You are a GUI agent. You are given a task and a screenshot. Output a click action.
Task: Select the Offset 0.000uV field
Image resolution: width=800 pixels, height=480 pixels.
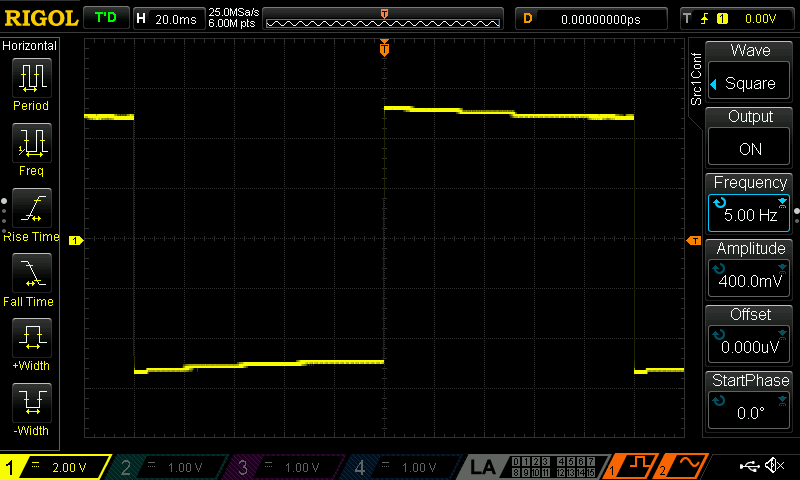click(749, 345)
